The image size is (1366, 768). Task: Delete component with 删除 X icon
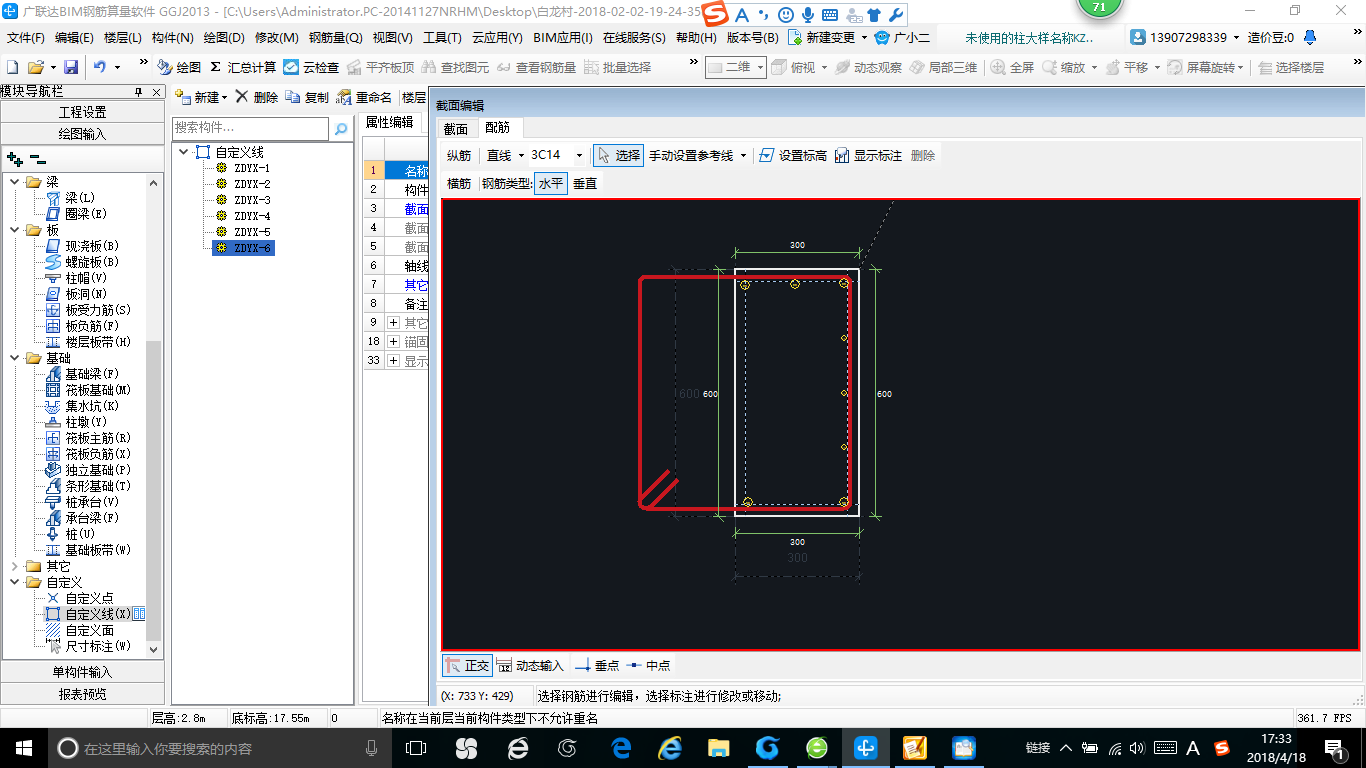pyautogui.click(x=257, y=97)
